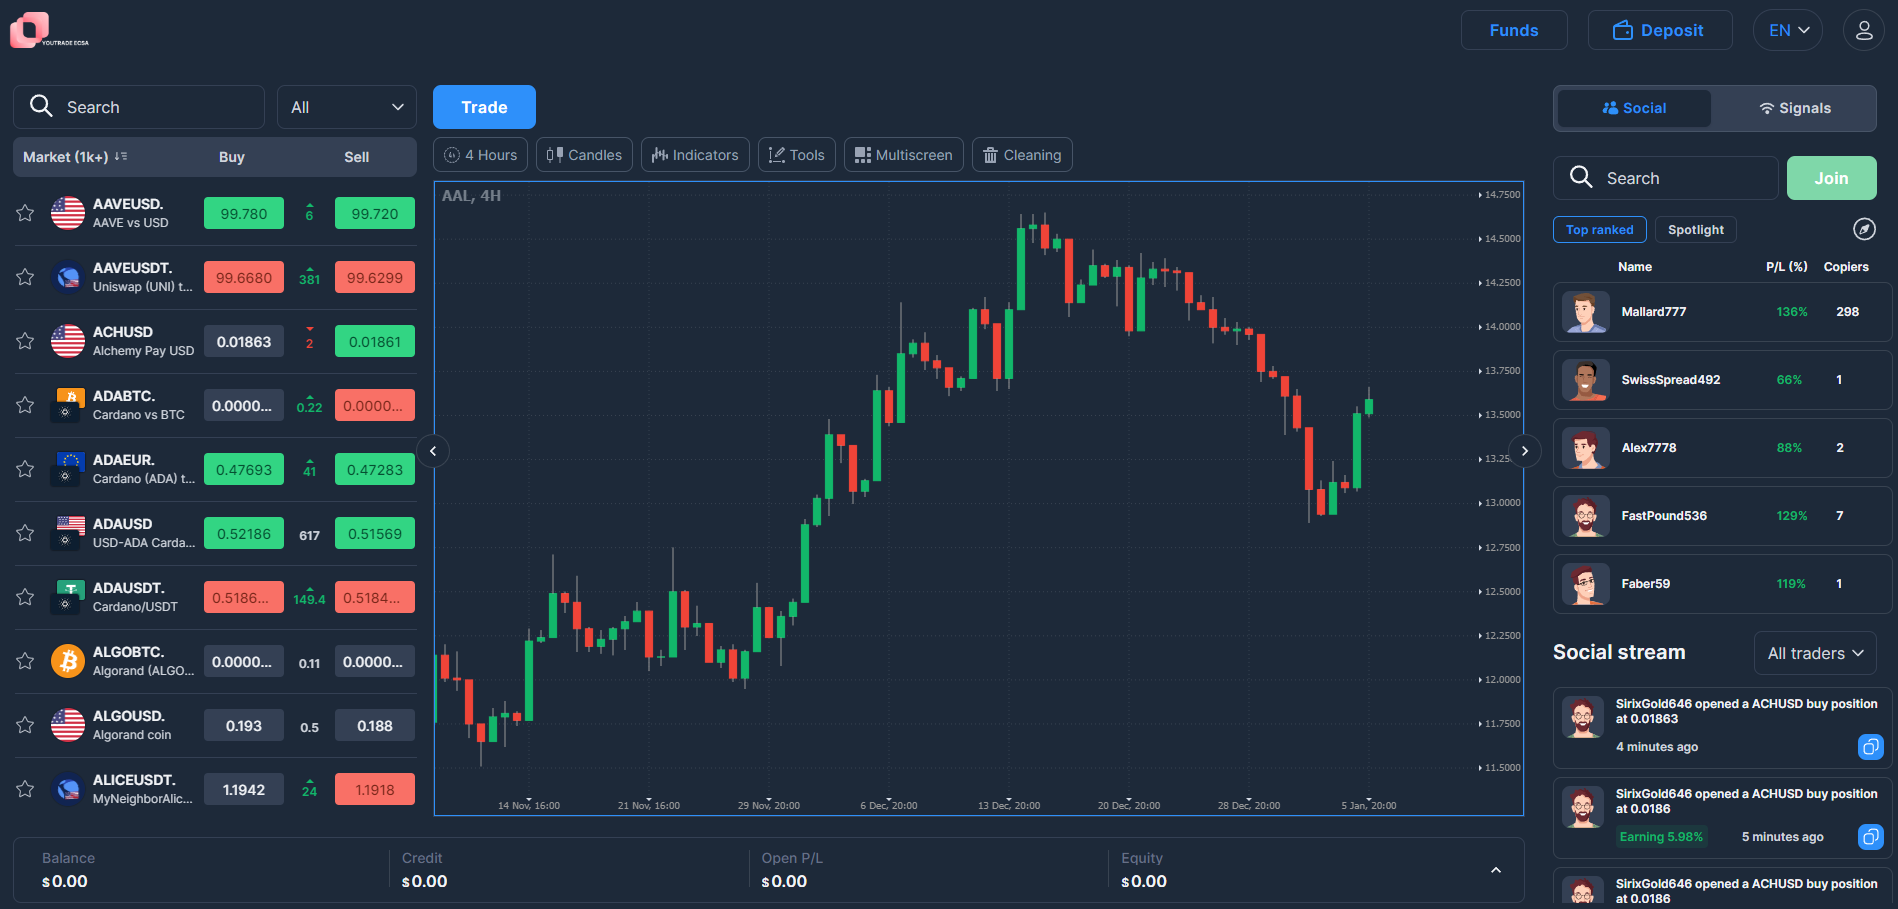Toggle favorite star for ADABTC.
The image size is (1898, 909).
25,405
